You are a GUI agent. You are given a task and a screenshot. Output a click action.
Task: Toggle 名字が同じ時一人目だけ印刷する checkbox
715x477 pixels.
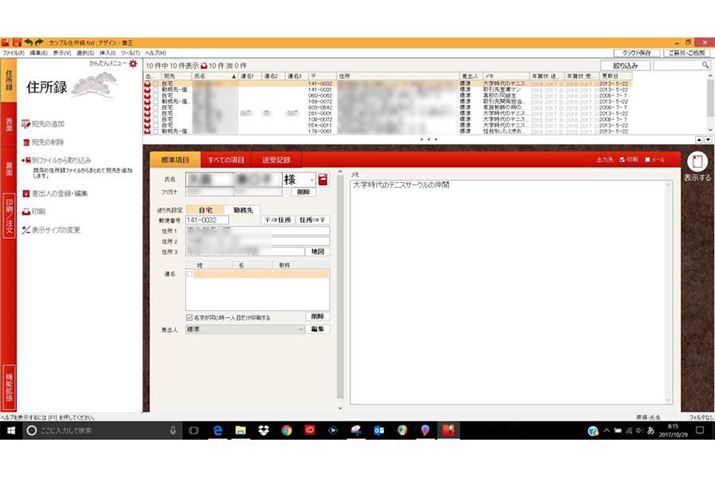click(190, 317)
